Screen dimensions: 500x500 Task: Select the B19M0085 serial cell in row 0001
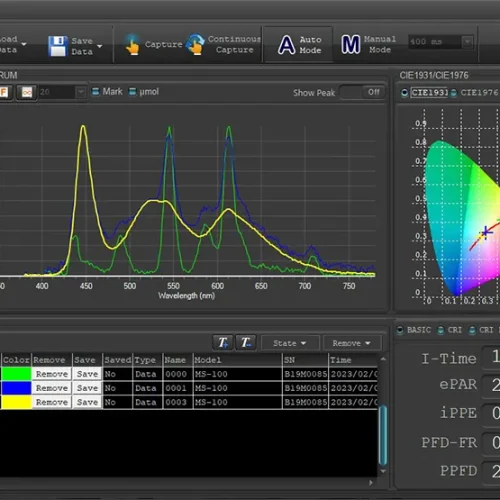pyautogui.click(x=305, y=388)
